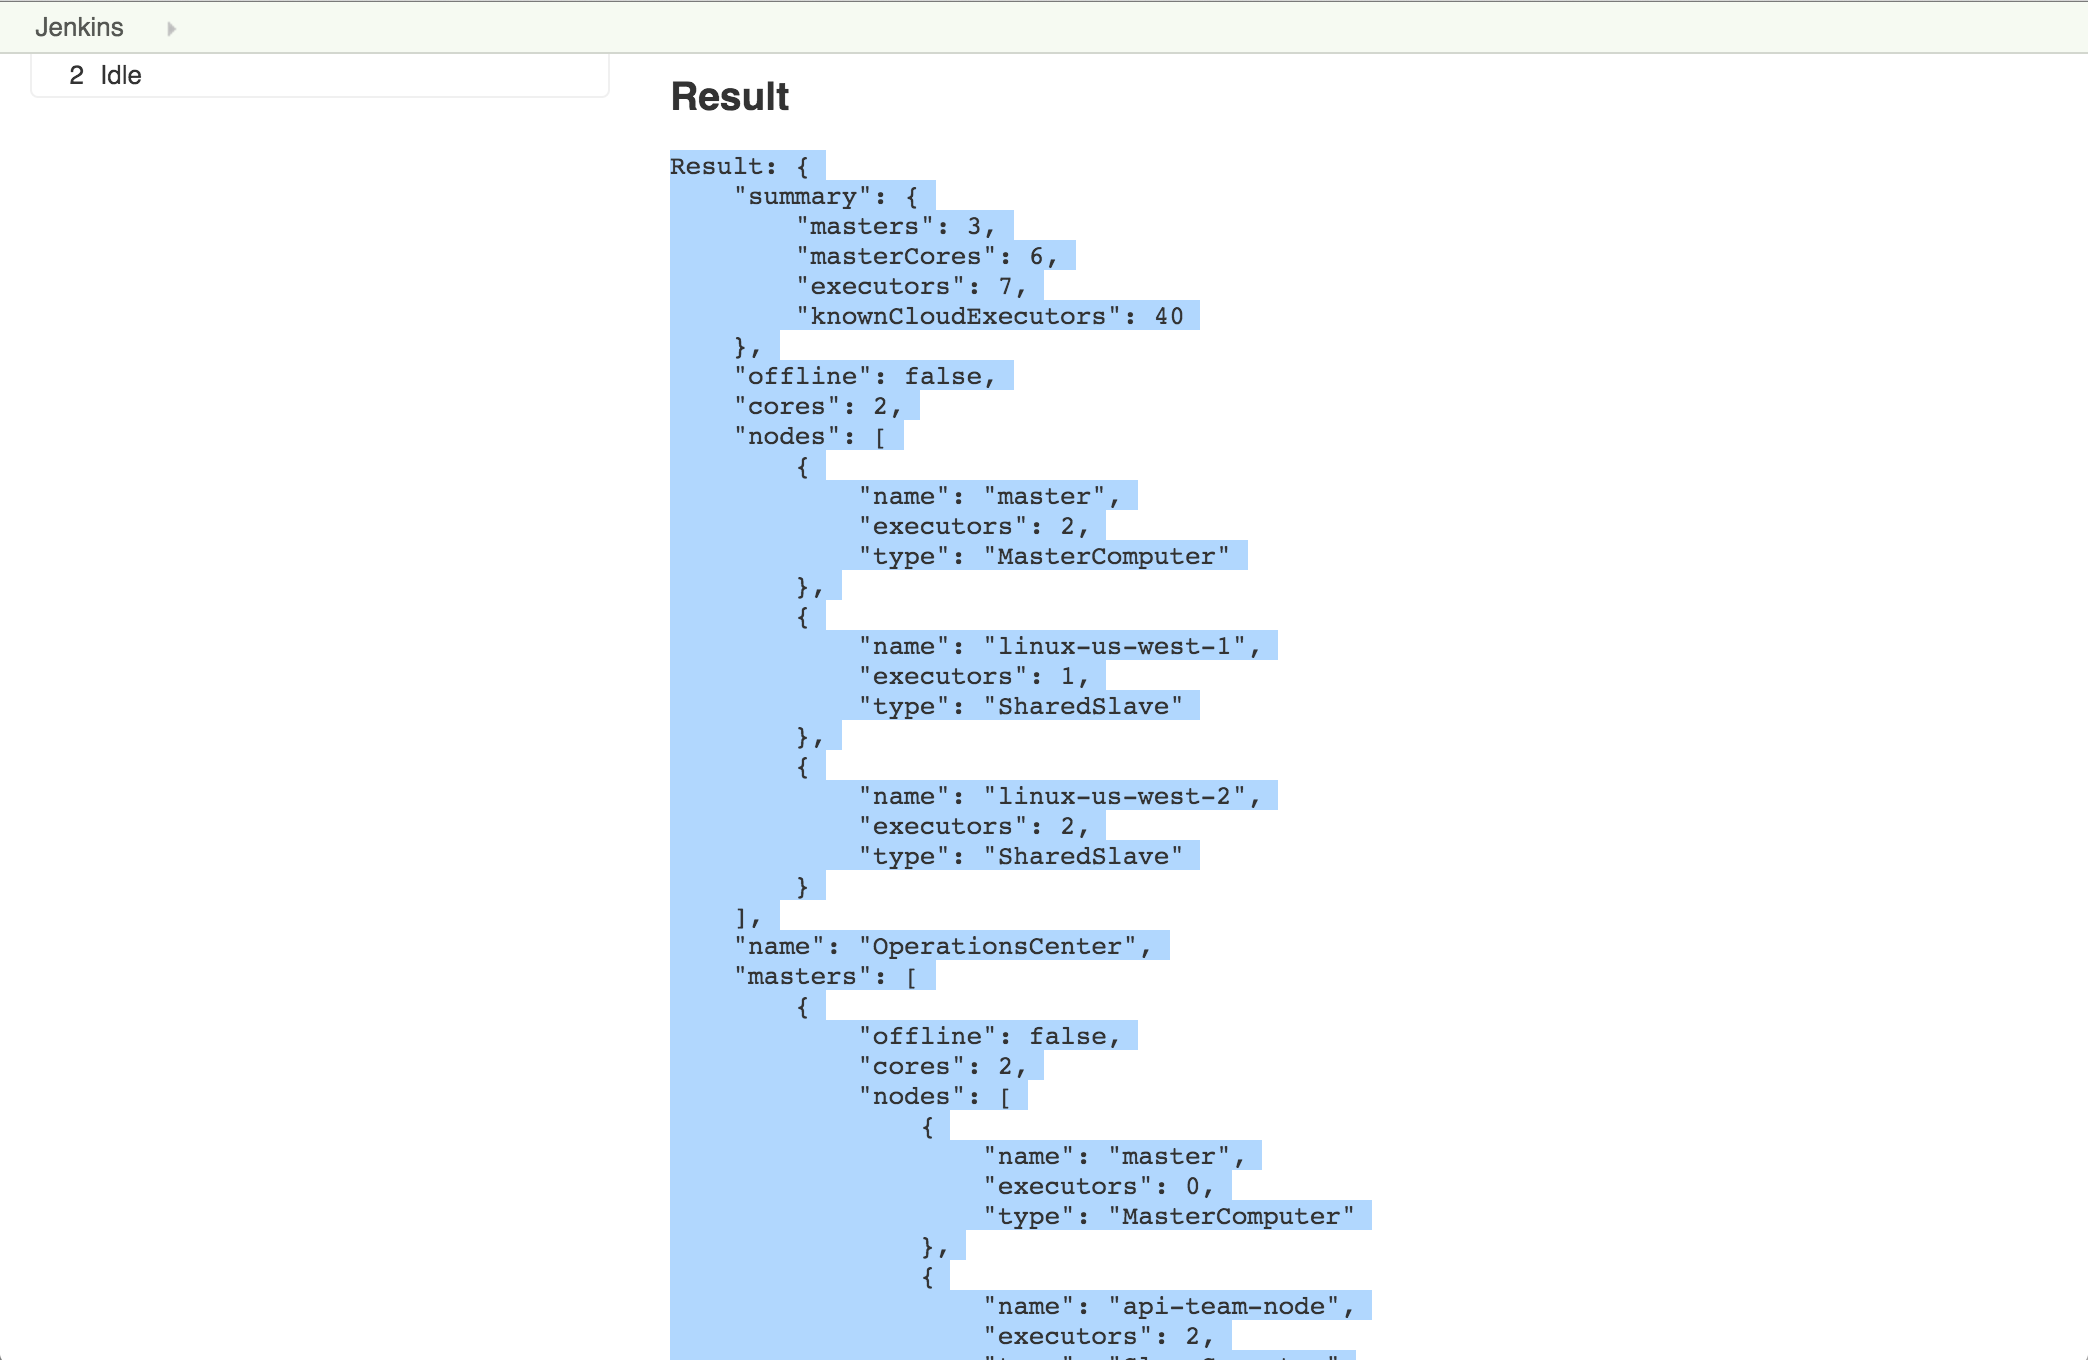
Task: Click executor number 2 Idle row
Action: pos(105,75)
